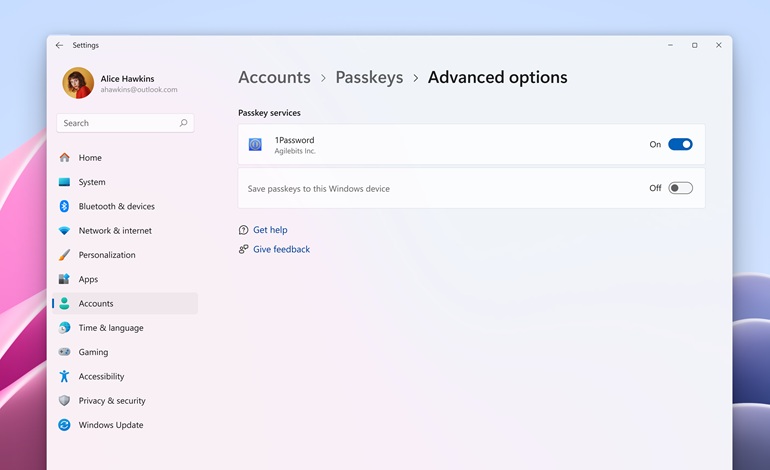Enable Save passkeys to this Windows device toggle
The height and width of the screenshot is (470, 770).
point(680,188)
